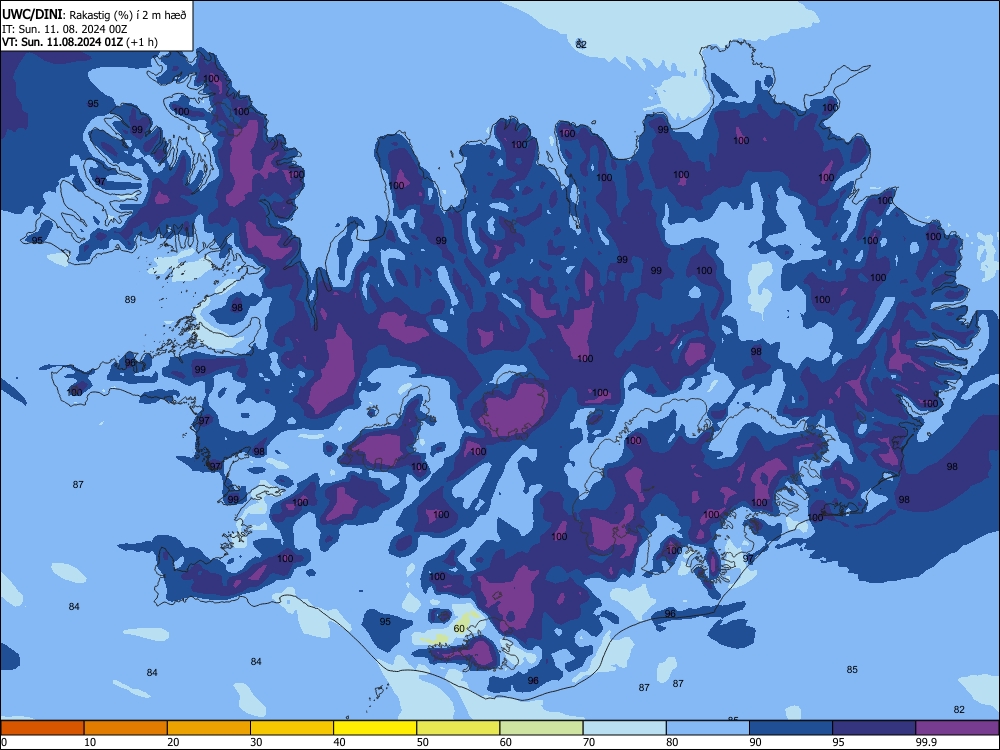
Task: Click the pale yellow-green 50–60 legend swatch
Action: [459, 728]
